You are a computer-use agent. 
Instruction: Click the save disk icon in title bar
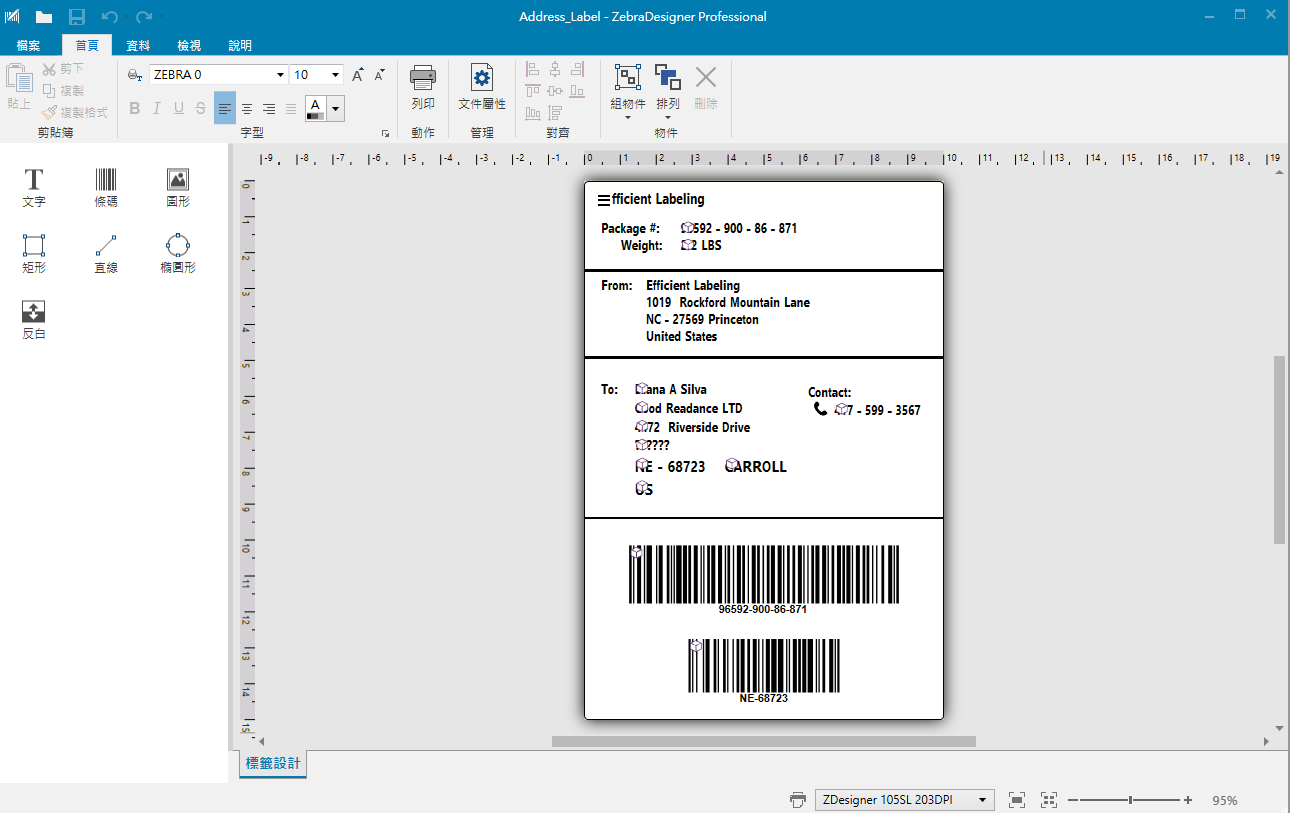click(77, 17)
